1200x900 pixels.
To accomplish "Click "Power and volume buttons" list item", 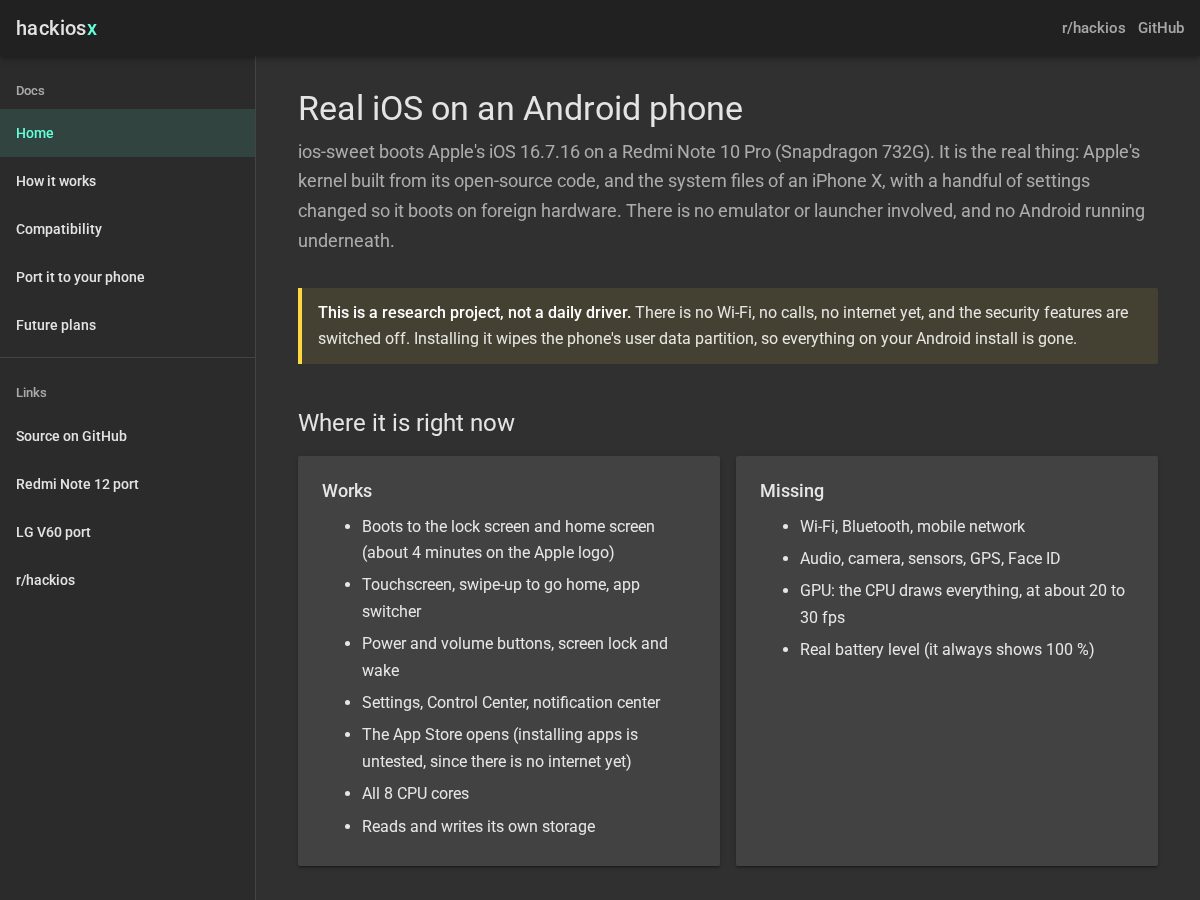I will click(x=515, y=657).
